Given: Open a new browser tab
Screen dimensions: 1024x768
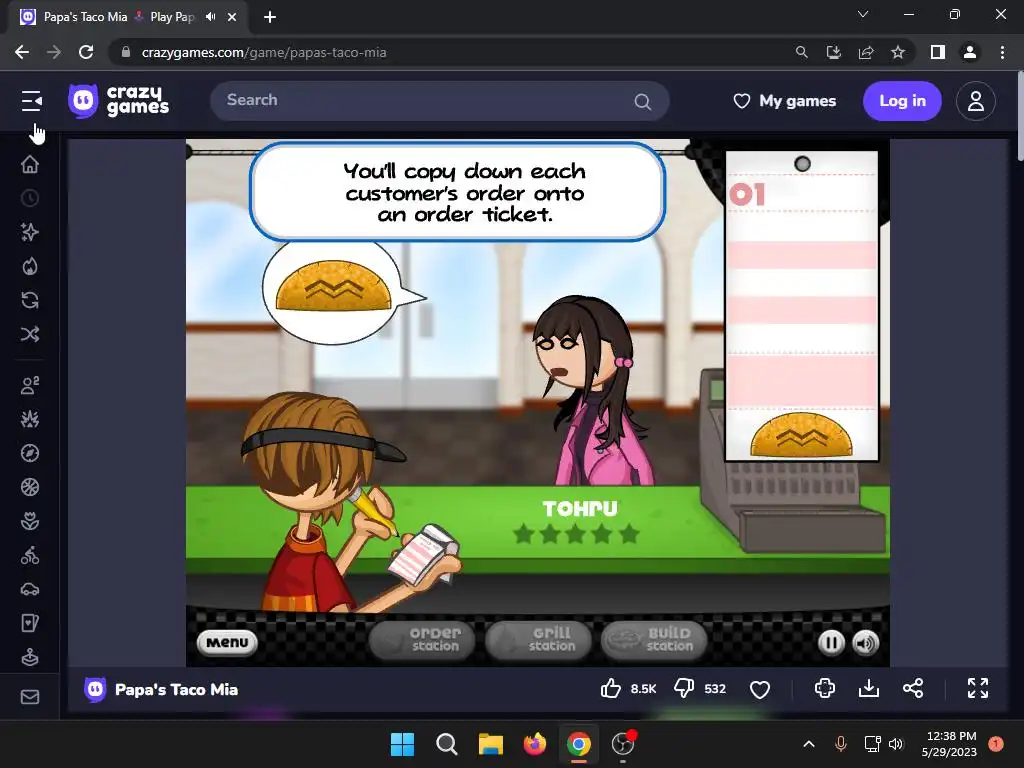Looking at the screenshot, I should (x=270, y=17).
